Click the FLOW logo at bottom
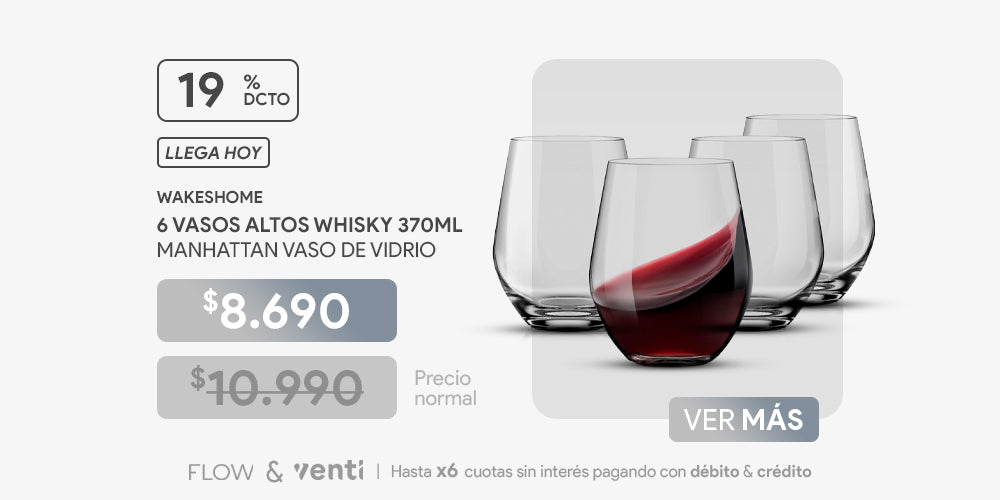 [221, 473]
